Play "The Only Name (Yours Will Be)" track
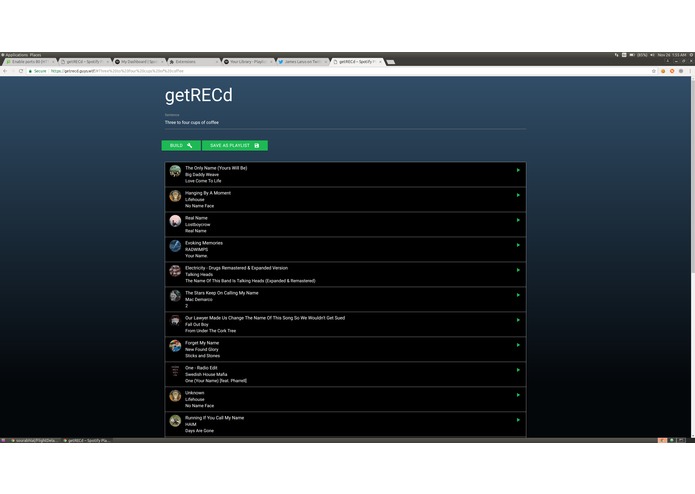The image size is (695, 494). 518,170
